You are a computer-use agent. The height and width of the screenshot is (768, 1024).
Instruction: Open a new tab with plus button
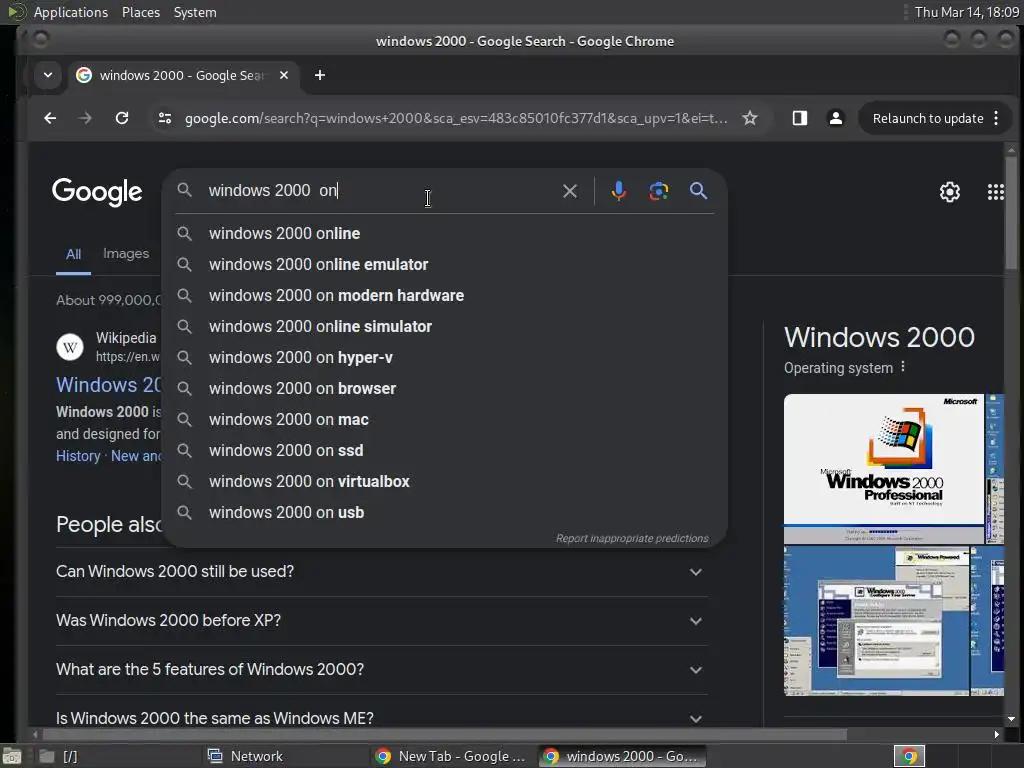pyautogui.click(x=319, y=75)
